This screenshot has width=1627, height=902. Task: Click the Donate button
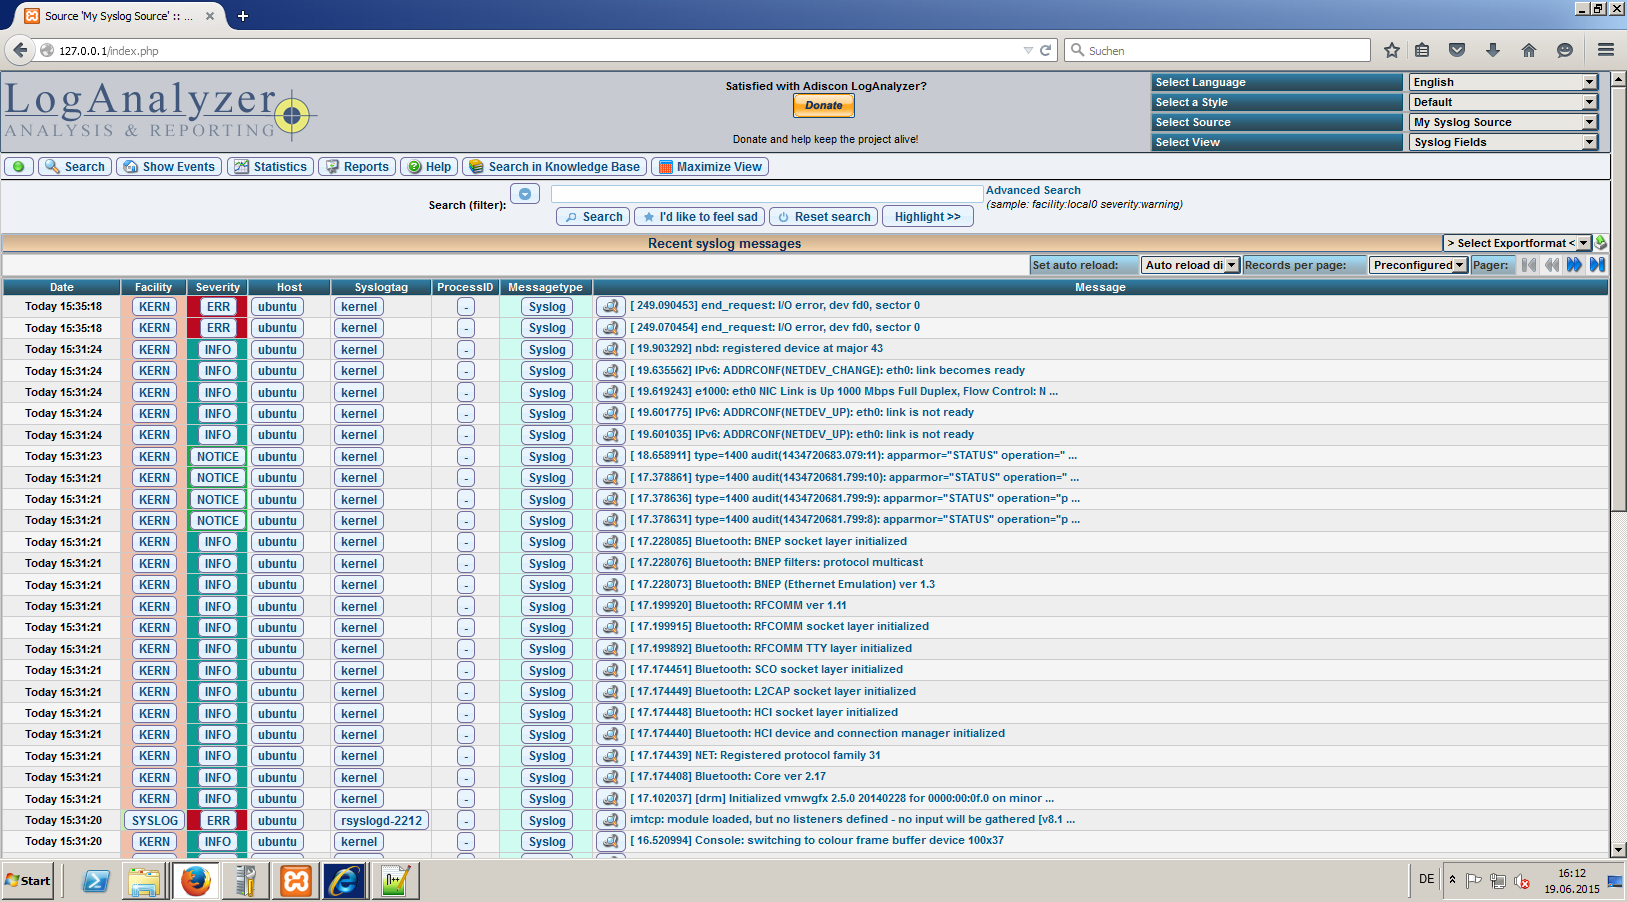(x=823, y=106)
